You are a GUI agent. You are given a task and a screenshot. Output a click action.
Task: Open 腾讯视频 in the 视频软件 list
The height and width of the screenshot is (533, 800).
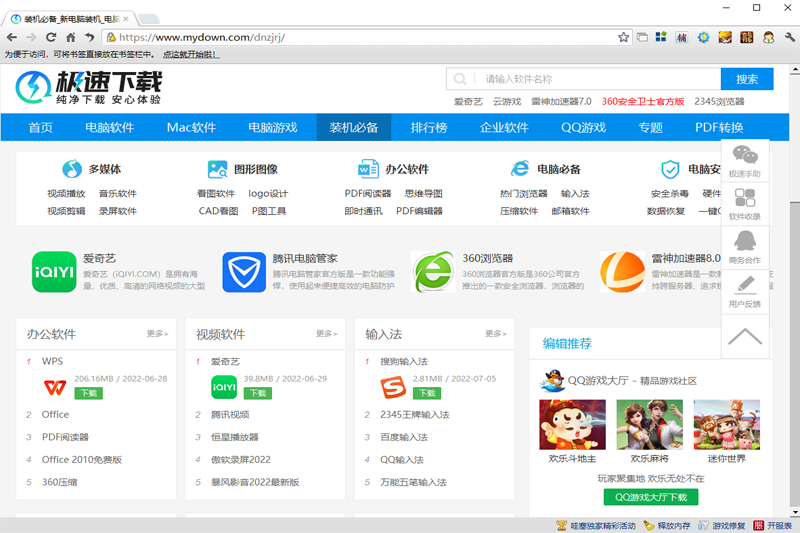coord(230,415)
